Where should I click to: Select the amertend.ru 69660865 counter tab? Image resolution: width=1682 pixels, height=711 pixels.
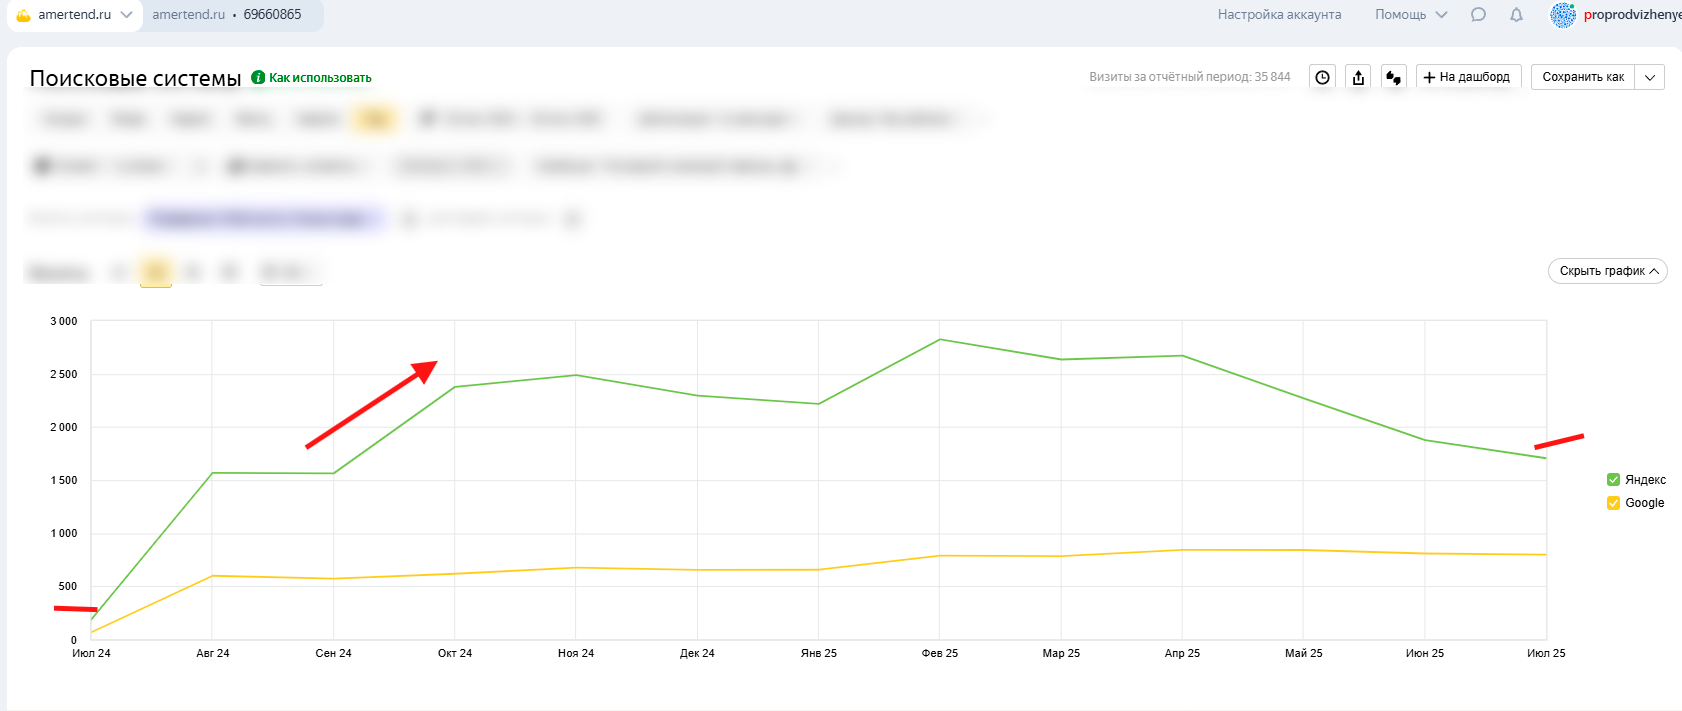click(227, 15)
